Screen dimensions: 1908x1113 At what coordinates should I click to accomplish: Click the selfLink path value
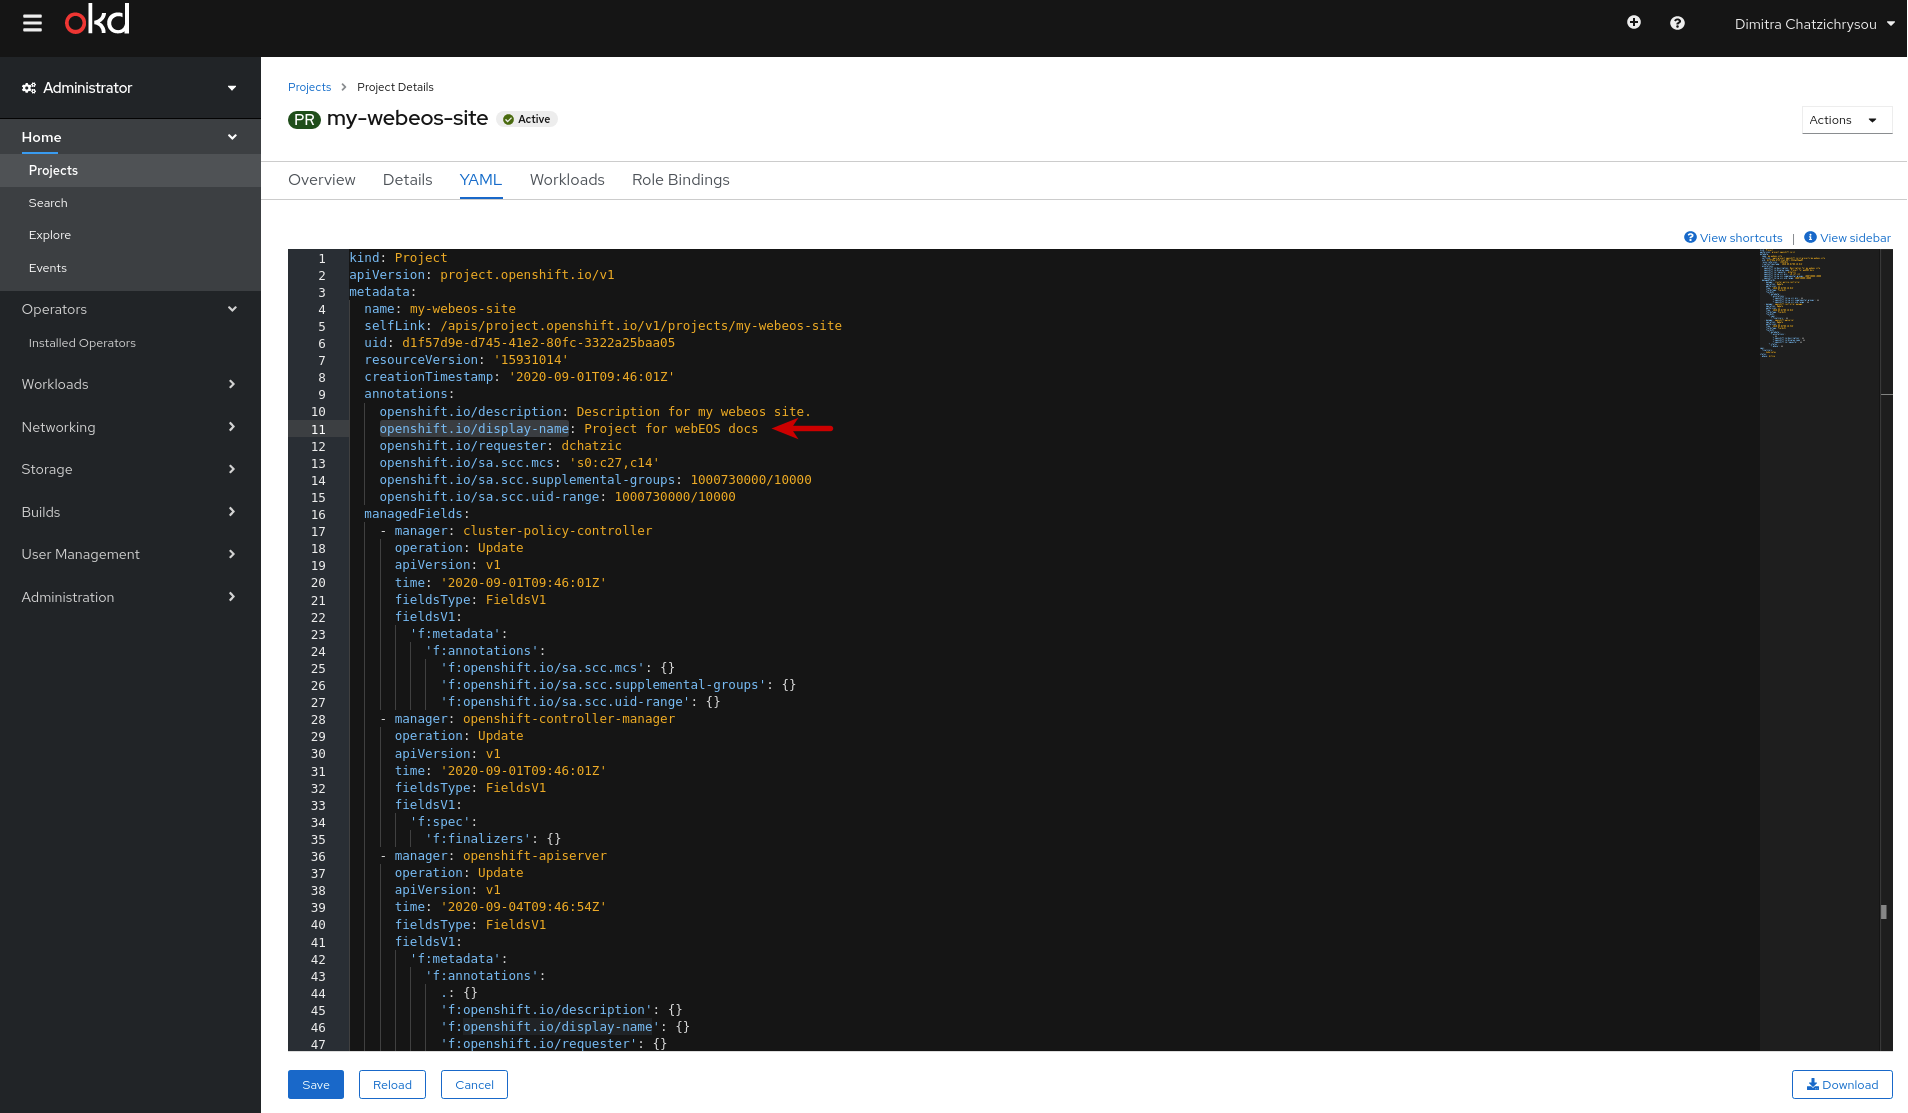pos(641,326)
